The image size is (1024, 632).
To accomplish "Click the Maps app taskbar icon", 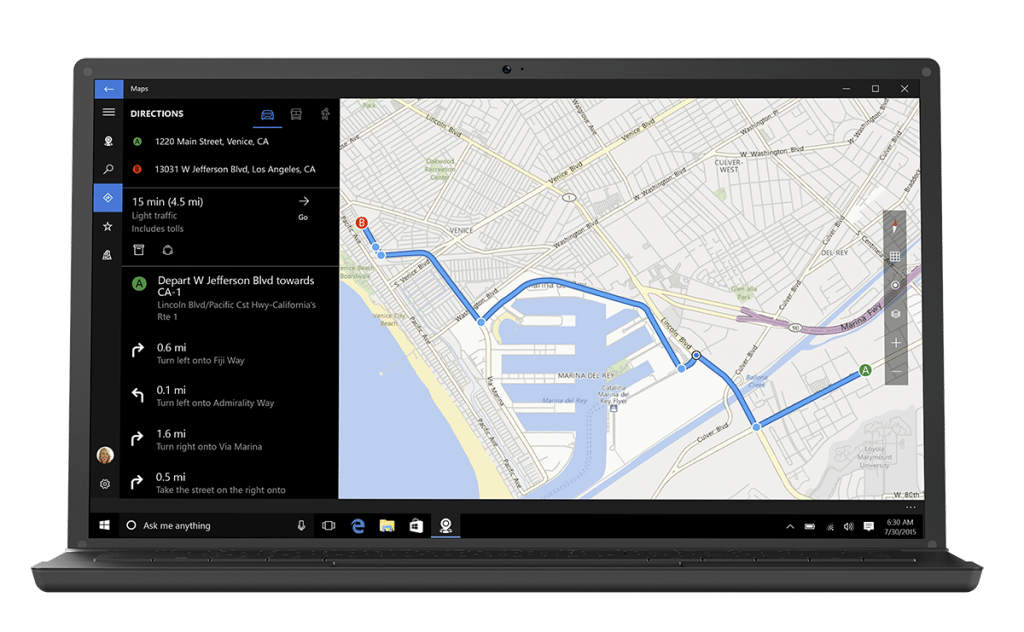I will (x=446, y=526).
